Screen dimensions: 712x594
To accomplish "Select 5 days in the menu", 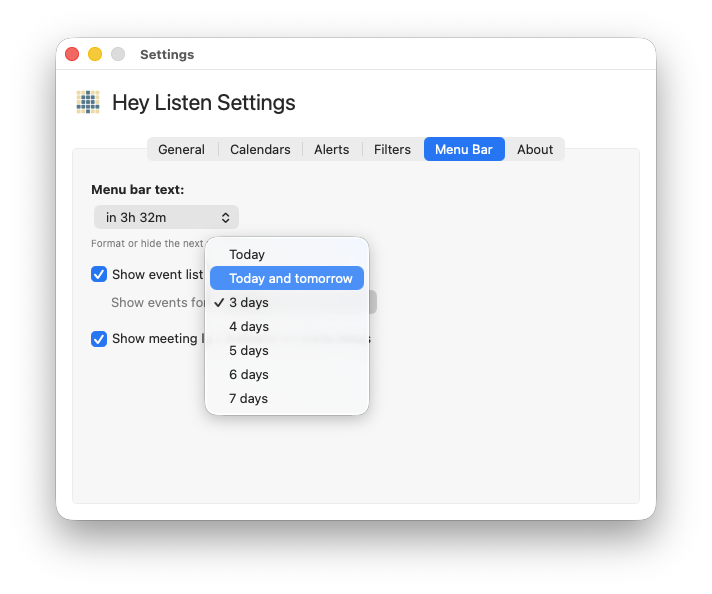I will tap(287, 351).
